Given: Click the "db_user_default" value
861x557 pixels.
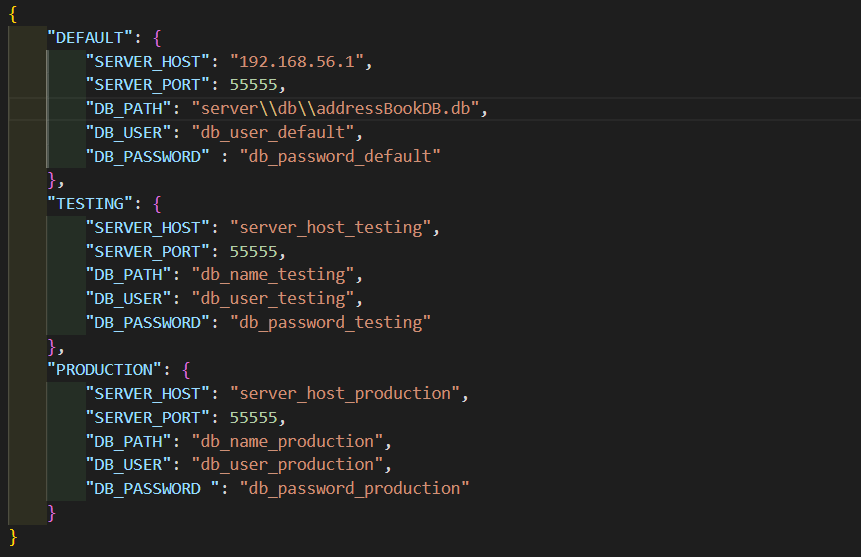Looking at the screenshot, I should [272, 132].
